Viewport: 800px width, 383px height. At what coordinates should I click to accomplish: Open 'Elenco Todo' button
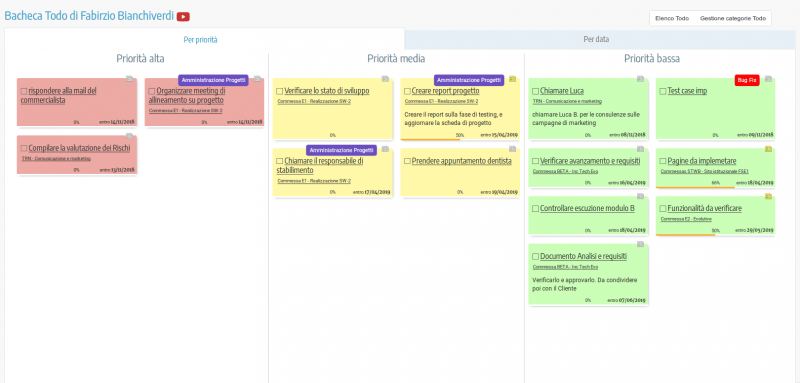671,18
